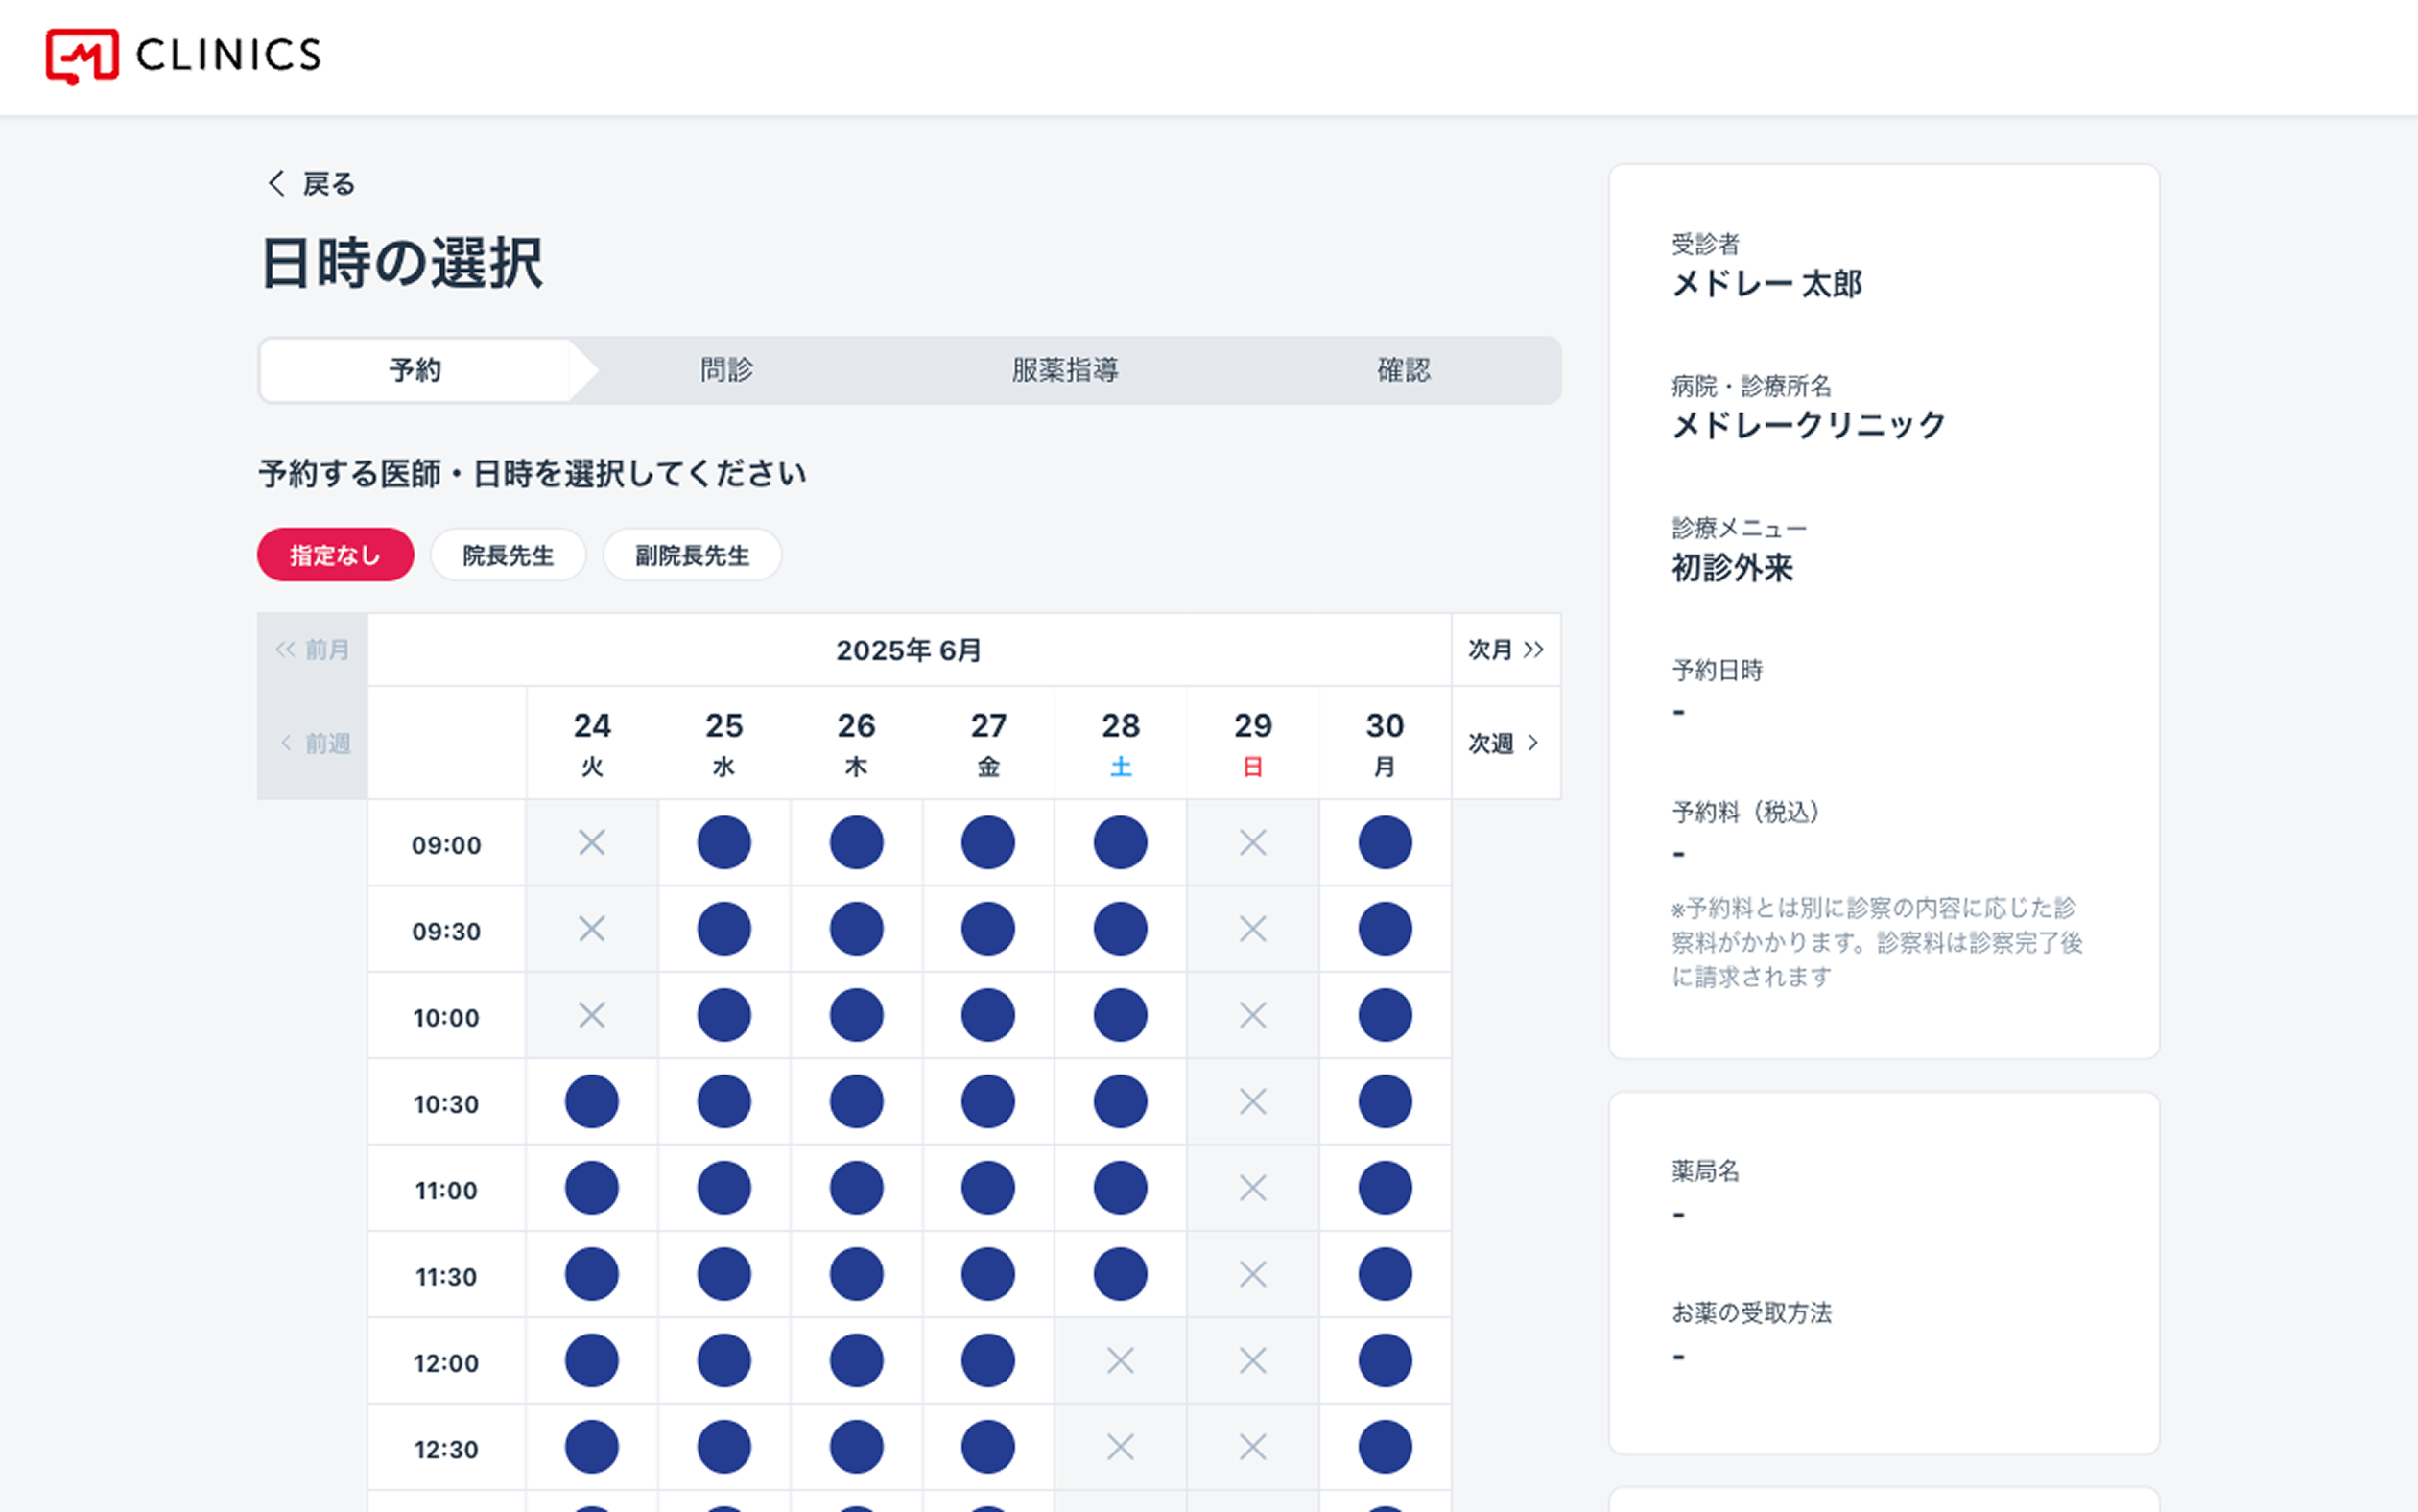Select 12:30 slot on 30 月
Image resolution: width=2418 pixels, height=1512 pixels.
click(x=1384, y=1447)
